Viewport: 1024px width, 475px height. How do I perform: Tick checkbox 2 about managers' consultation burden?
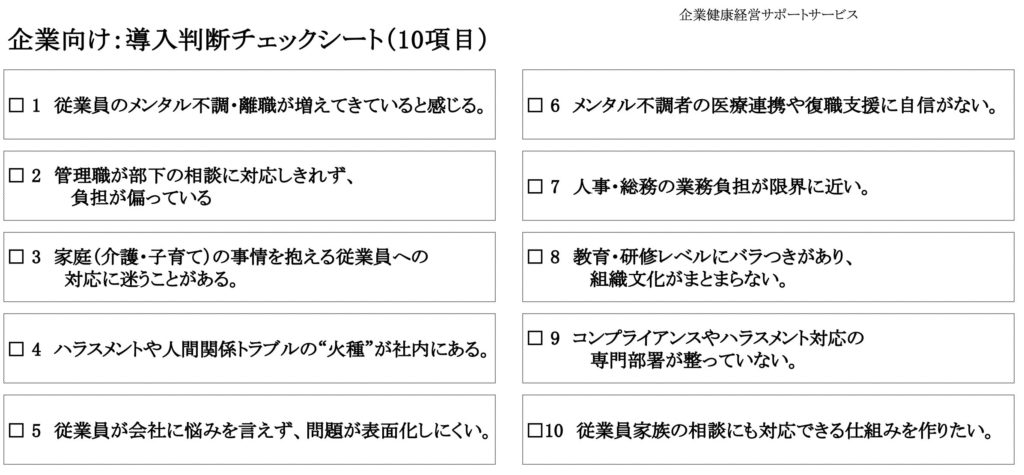coord(15,176)
